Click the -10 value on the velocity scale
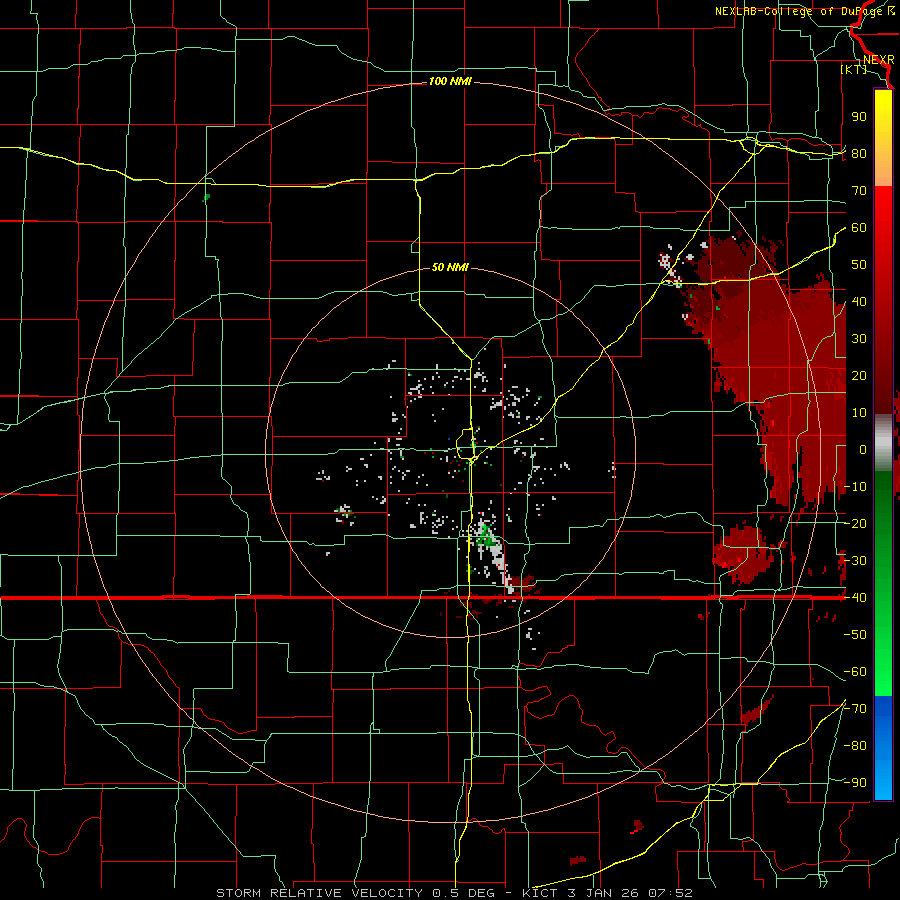Image resolution: width=900 pixels, height=900 pixels. pos(855,487)
